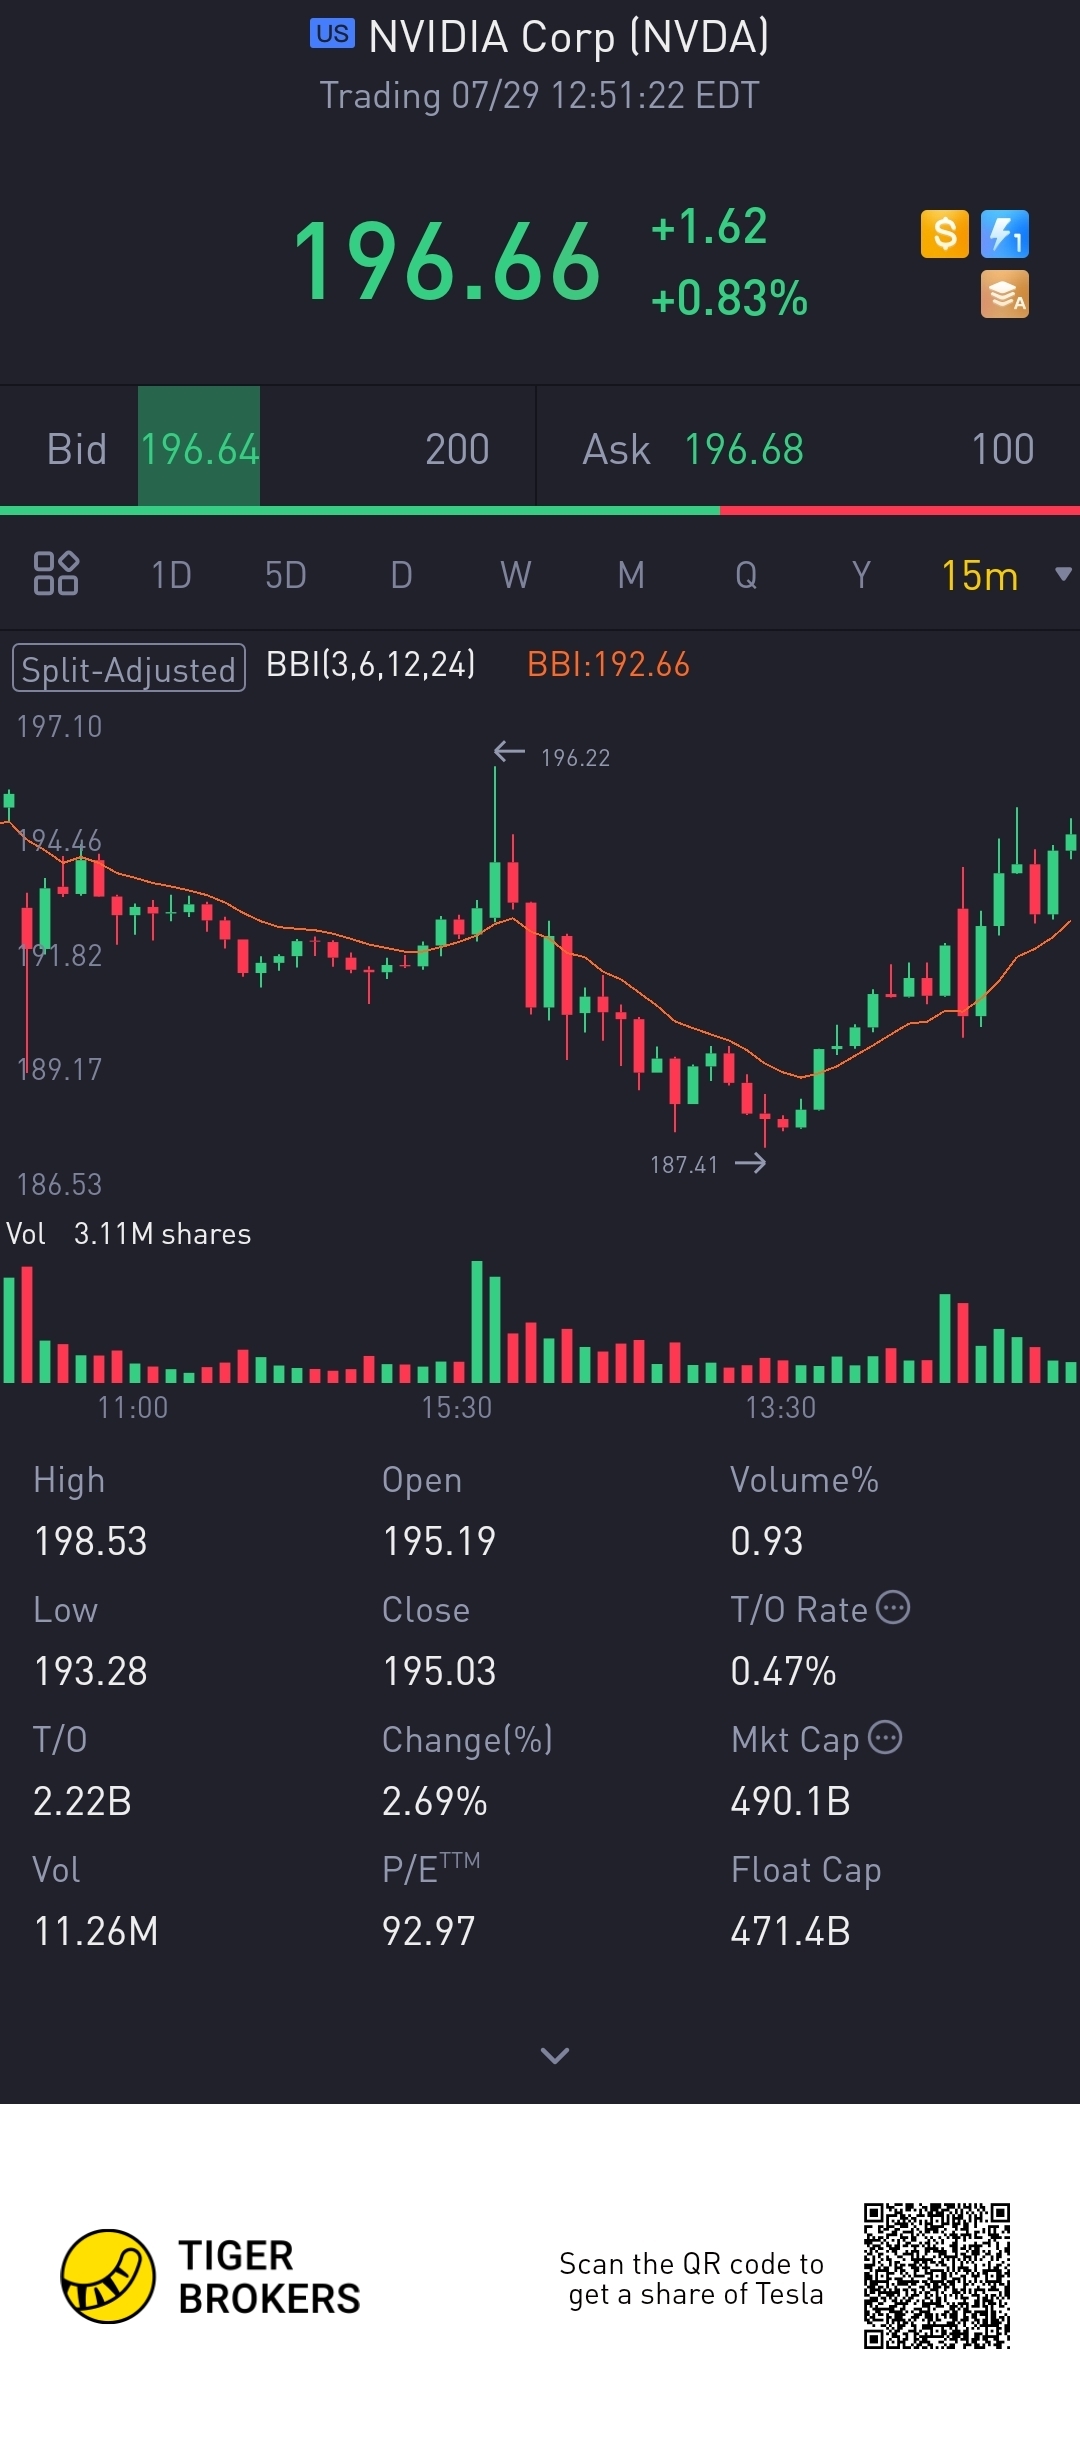Screen dimensions: 1080x2449
Task: Switch to the 5D chart tab
Action: 285,575
